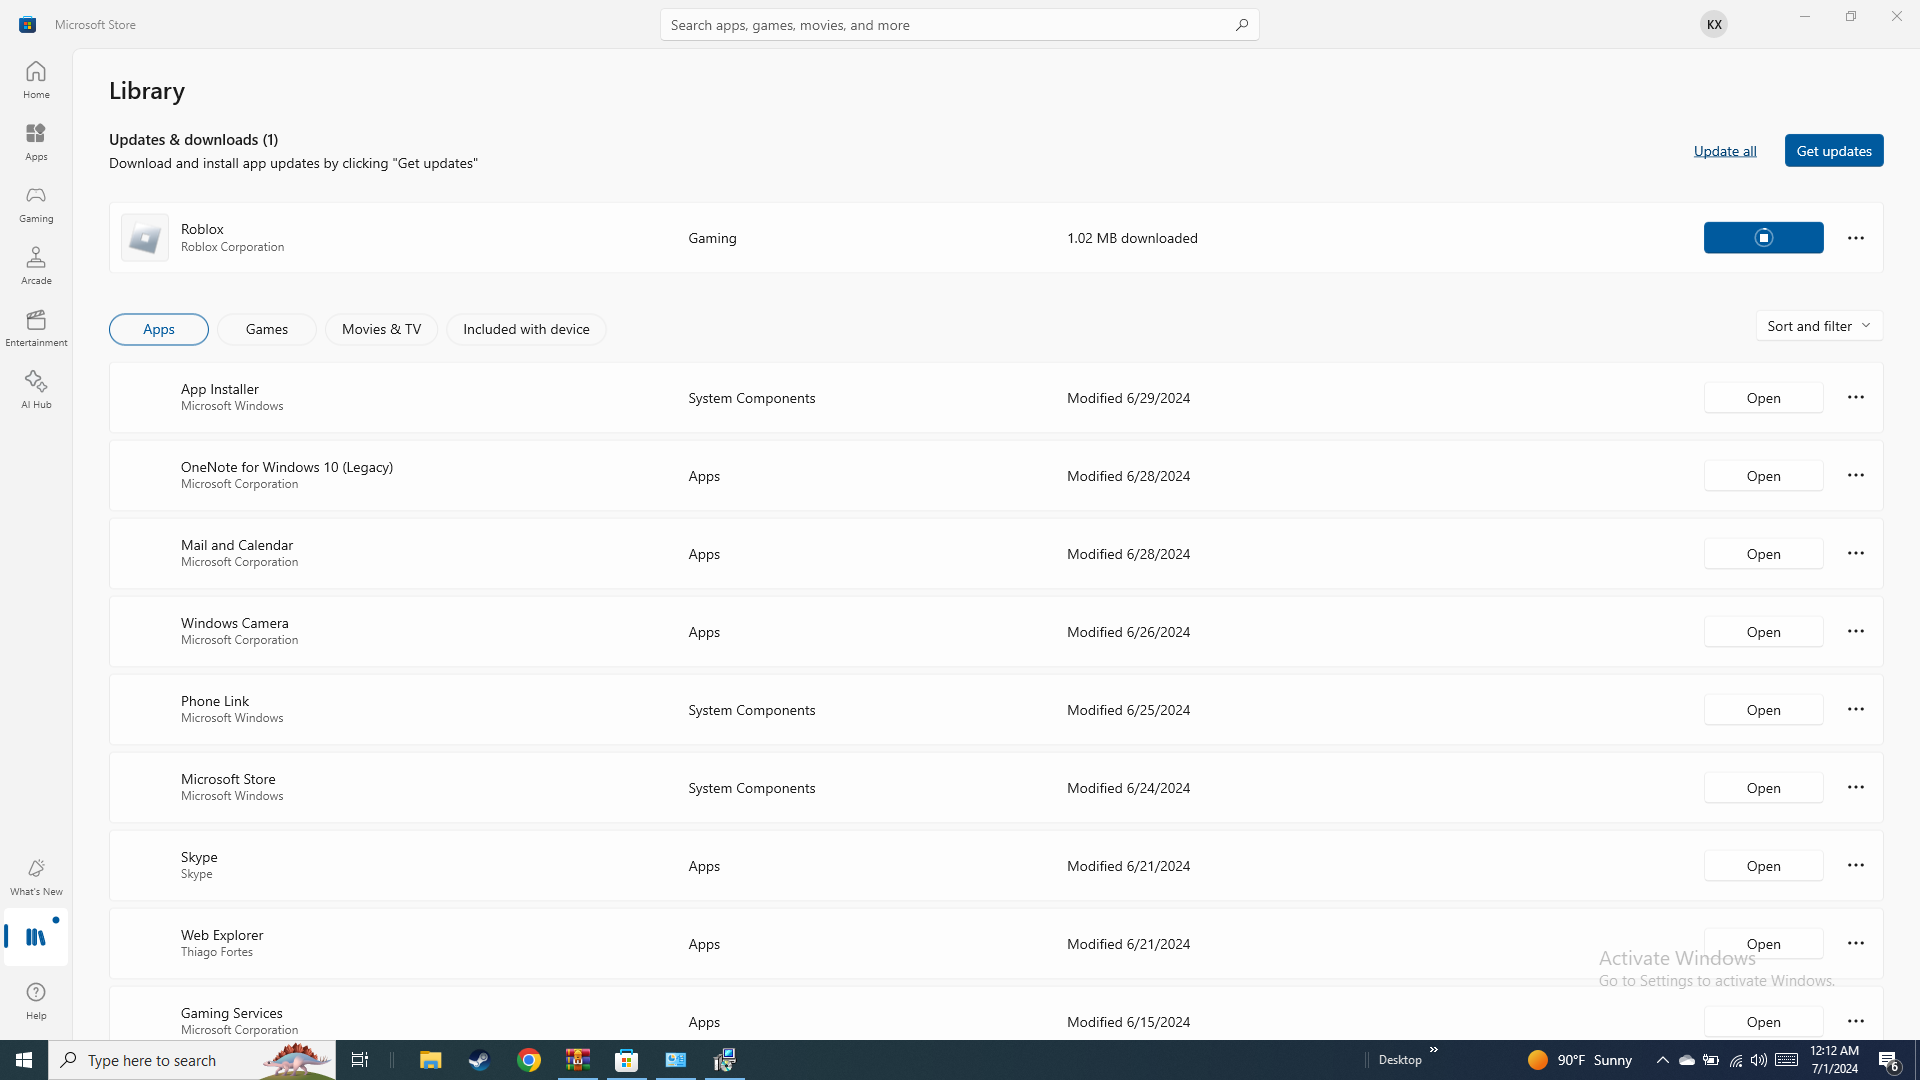Expand the Sort and filter dropdown

coord(1819,325)
